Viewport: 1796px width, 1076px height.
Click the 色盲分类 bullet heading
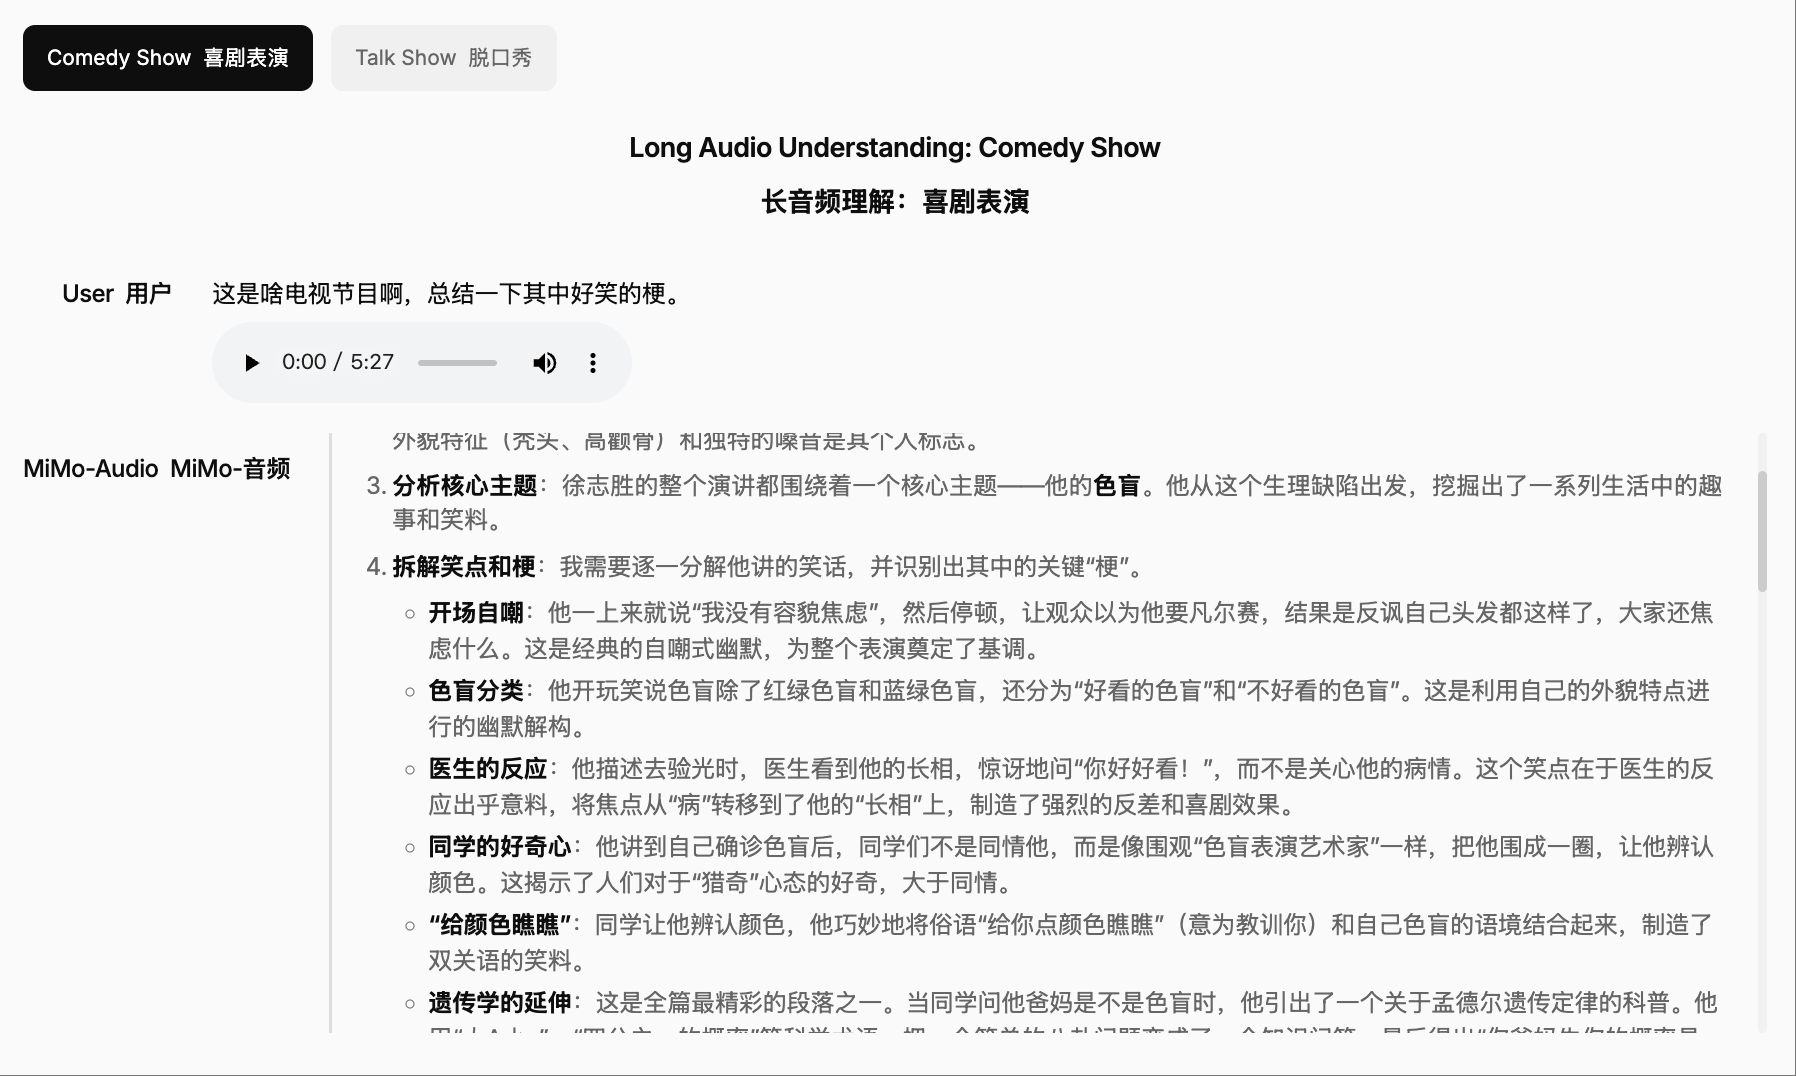476,691
